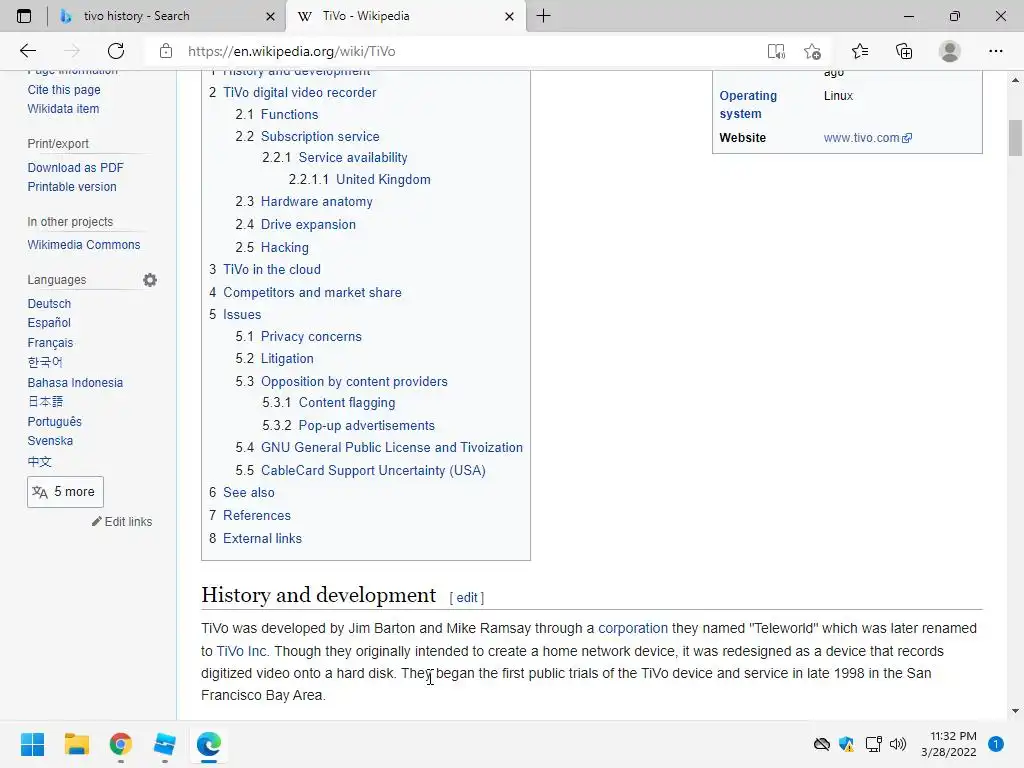Open Cite this page link
1024x768 pixels.
tap(64, 89)
